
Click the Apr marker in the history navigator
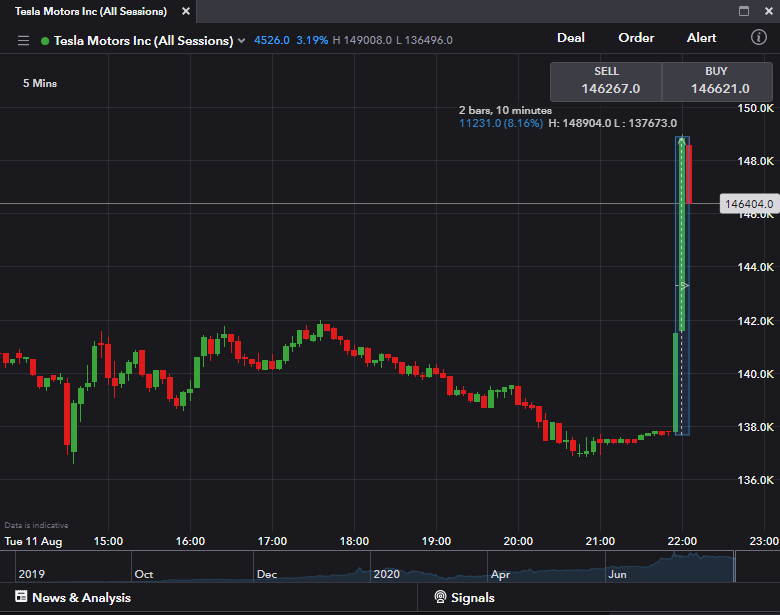pos(500,574)
